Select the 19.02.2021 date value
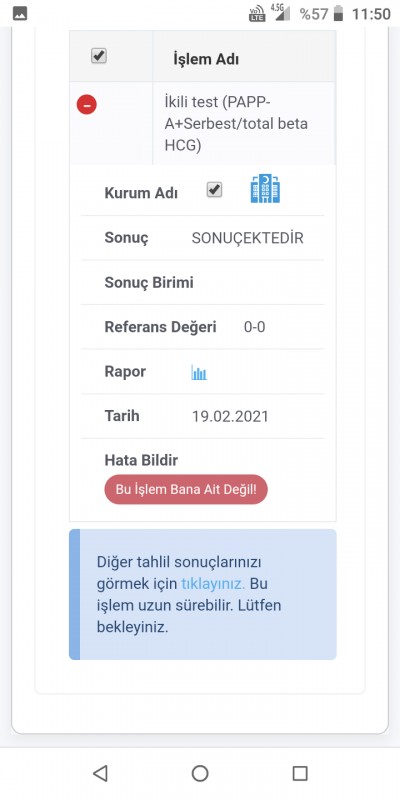The image size is (400, 800). tap(230, 416)
